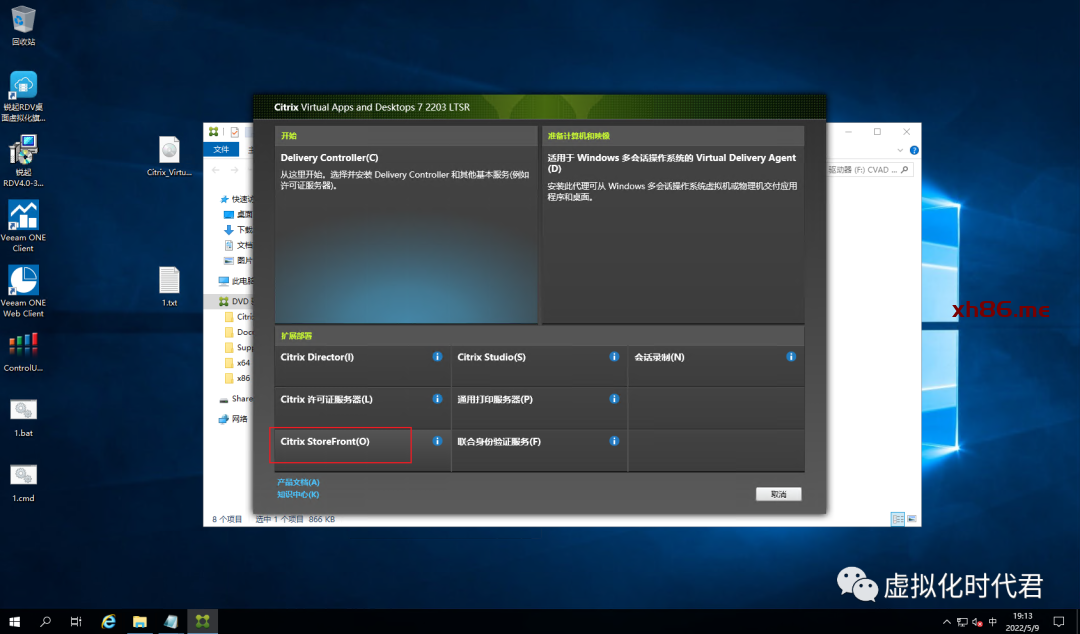This screenshot has height=634, width=1080.
Task: Open info for Citrix 许可证服务器
Action: [x=437, y=398]
